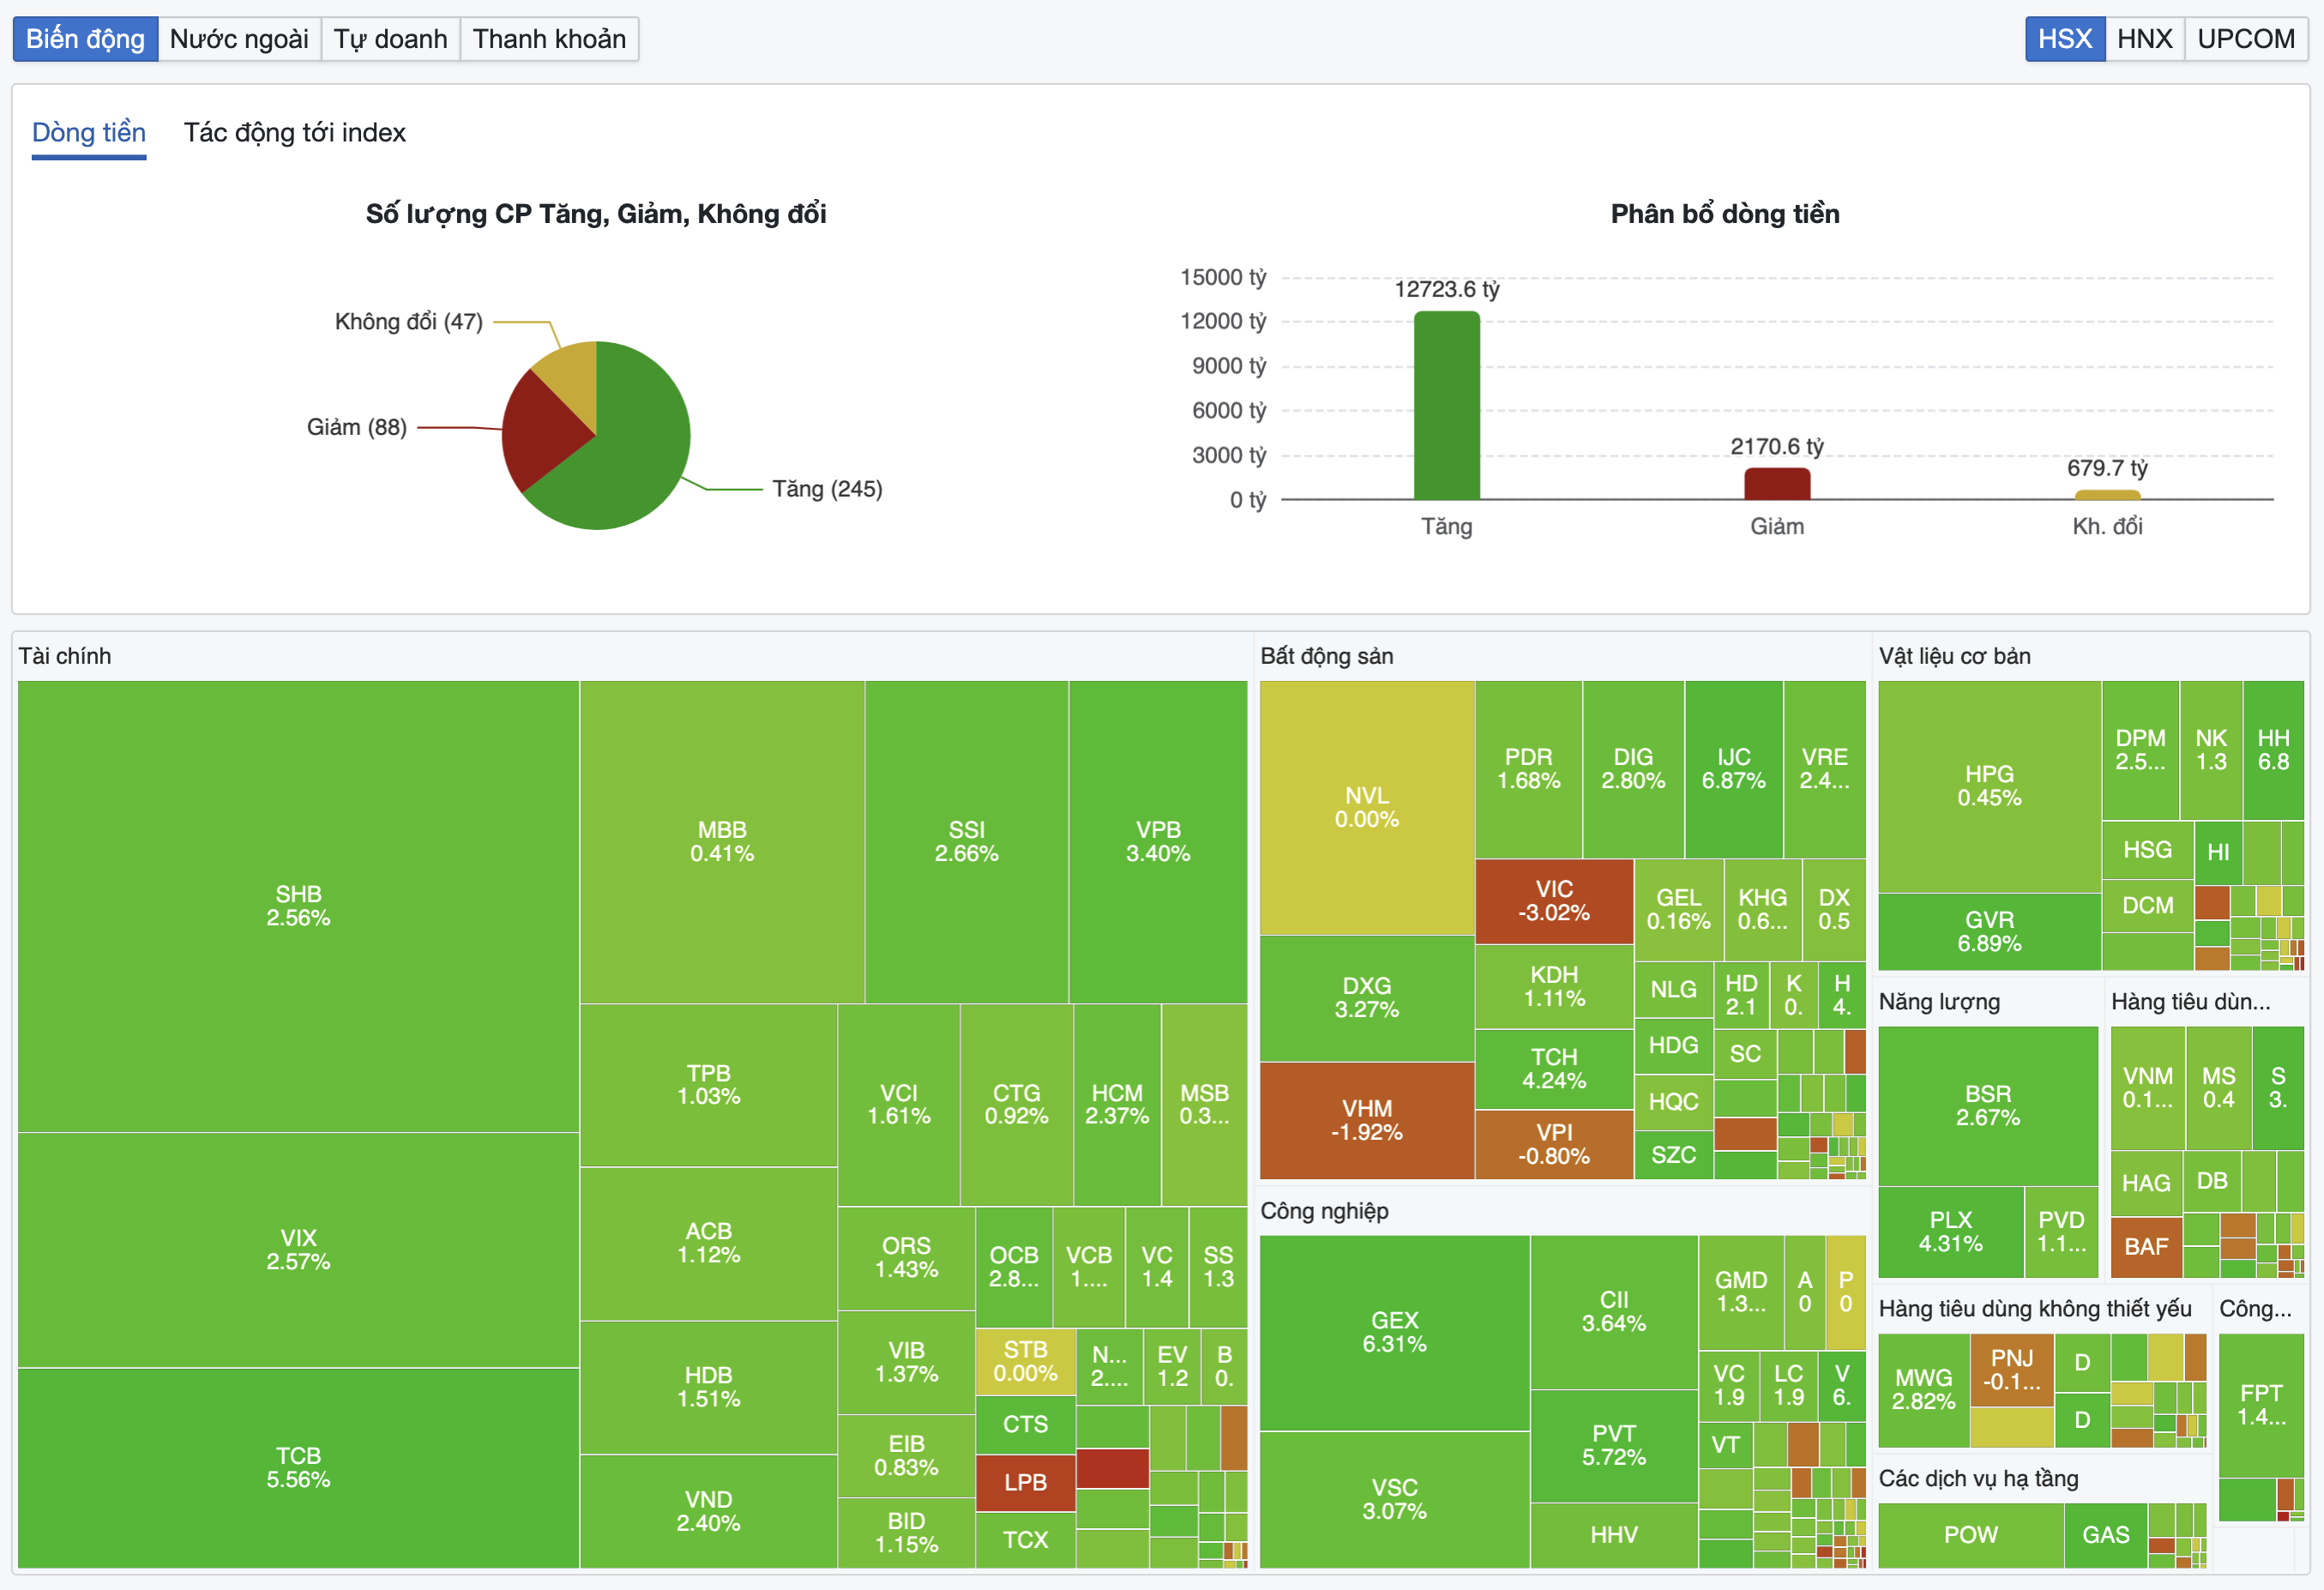2324x1590 pixels.
Task: Select the HSX exchange tab
Action: (x=2065, y=39)
